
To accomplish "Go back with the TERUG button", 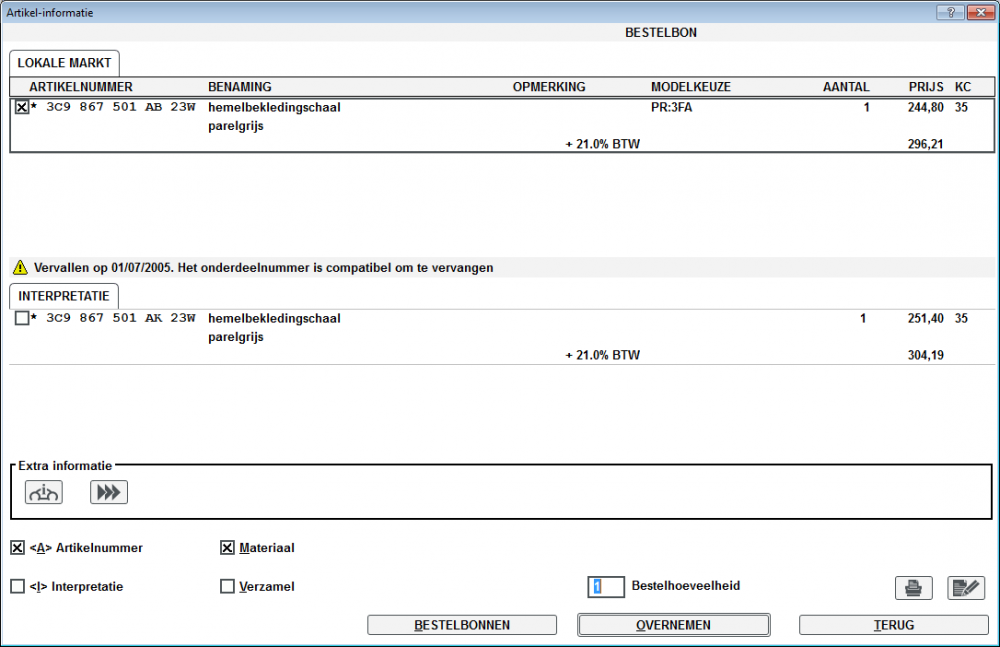I will tap(894, 625).
